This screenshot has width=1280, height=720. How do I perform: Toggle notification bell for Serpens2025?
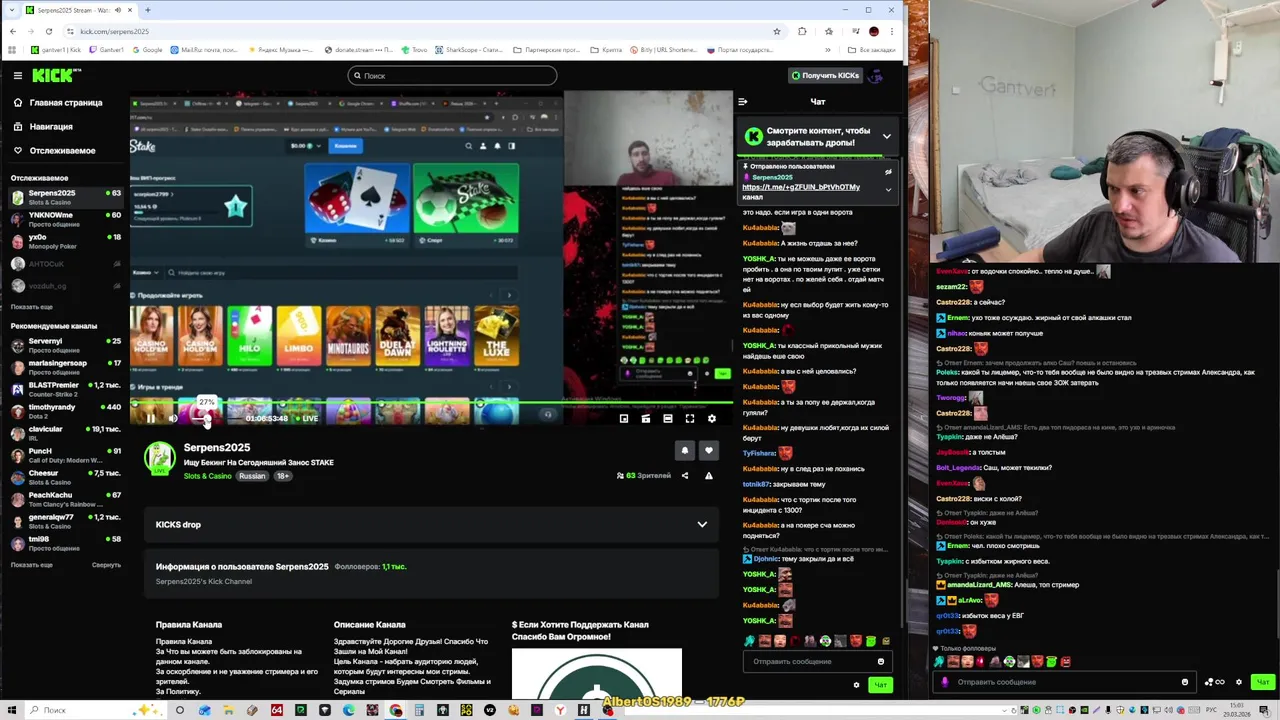coord(685,451)
